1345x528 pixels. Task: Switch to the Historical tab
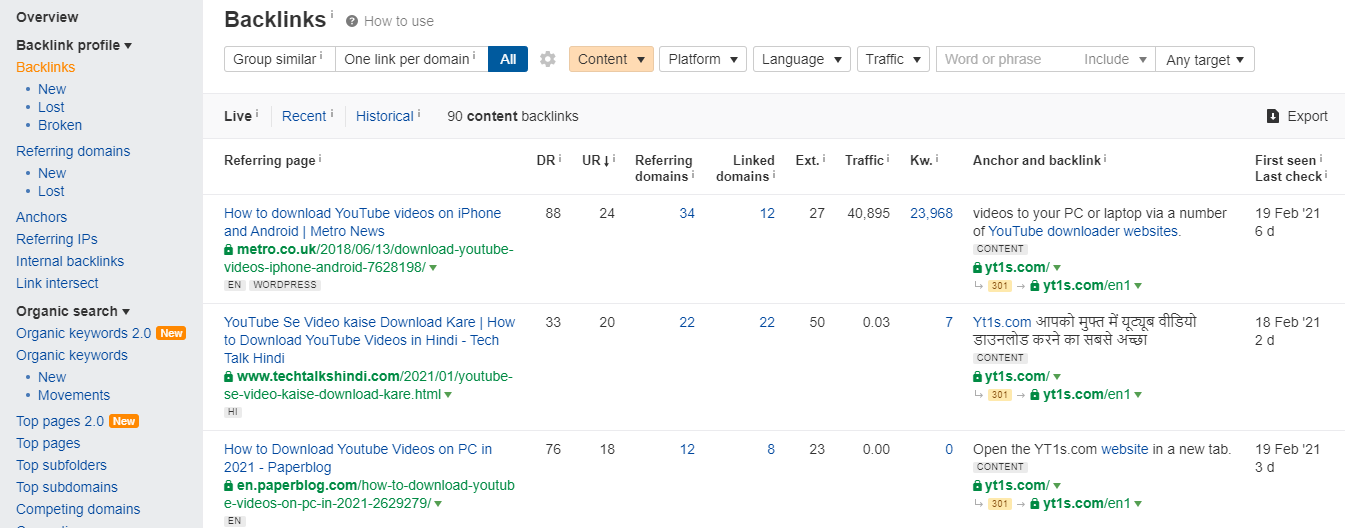(384, 116)
